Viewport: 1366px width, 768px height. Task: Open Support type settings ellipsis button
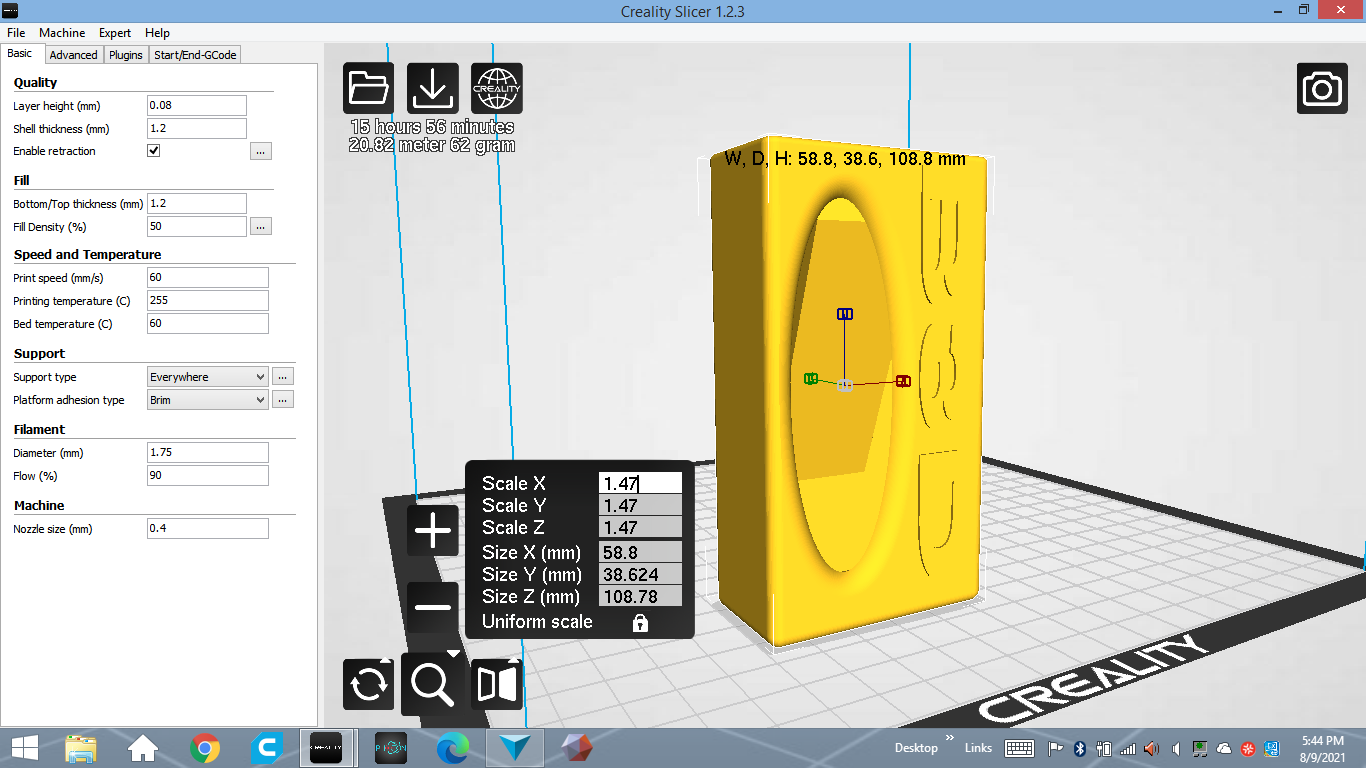tap(283, 377)
